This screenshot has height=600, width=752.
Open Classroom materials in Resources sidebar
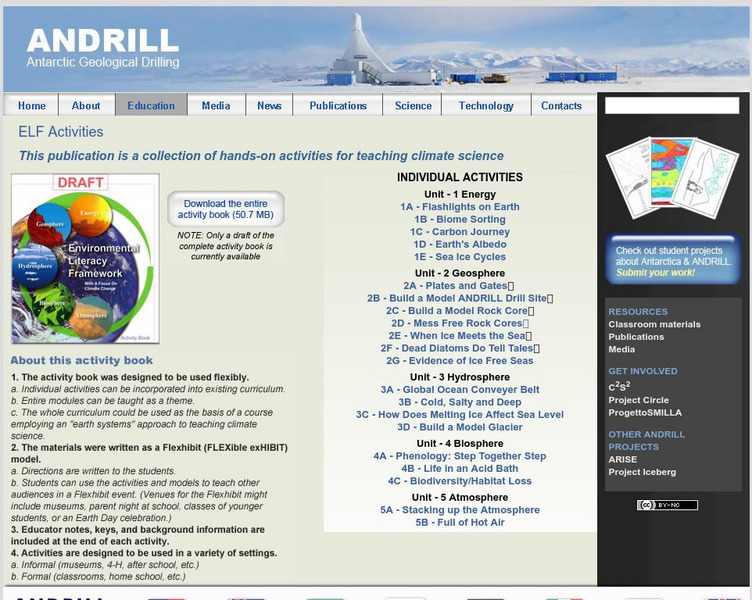654,324
